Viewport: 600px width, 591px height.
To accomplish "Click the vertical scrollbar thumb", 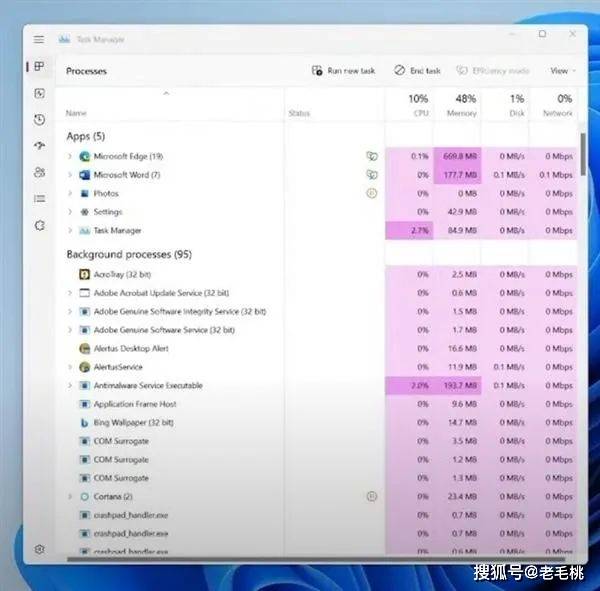I will (583, 154).
